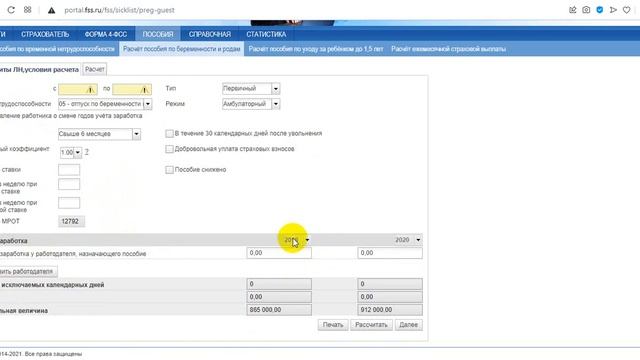Switch to 'Расчёт пособия по уходу за ребёнком' tab
The width and height of the screenshot is (640, 360).
[316, 49]
